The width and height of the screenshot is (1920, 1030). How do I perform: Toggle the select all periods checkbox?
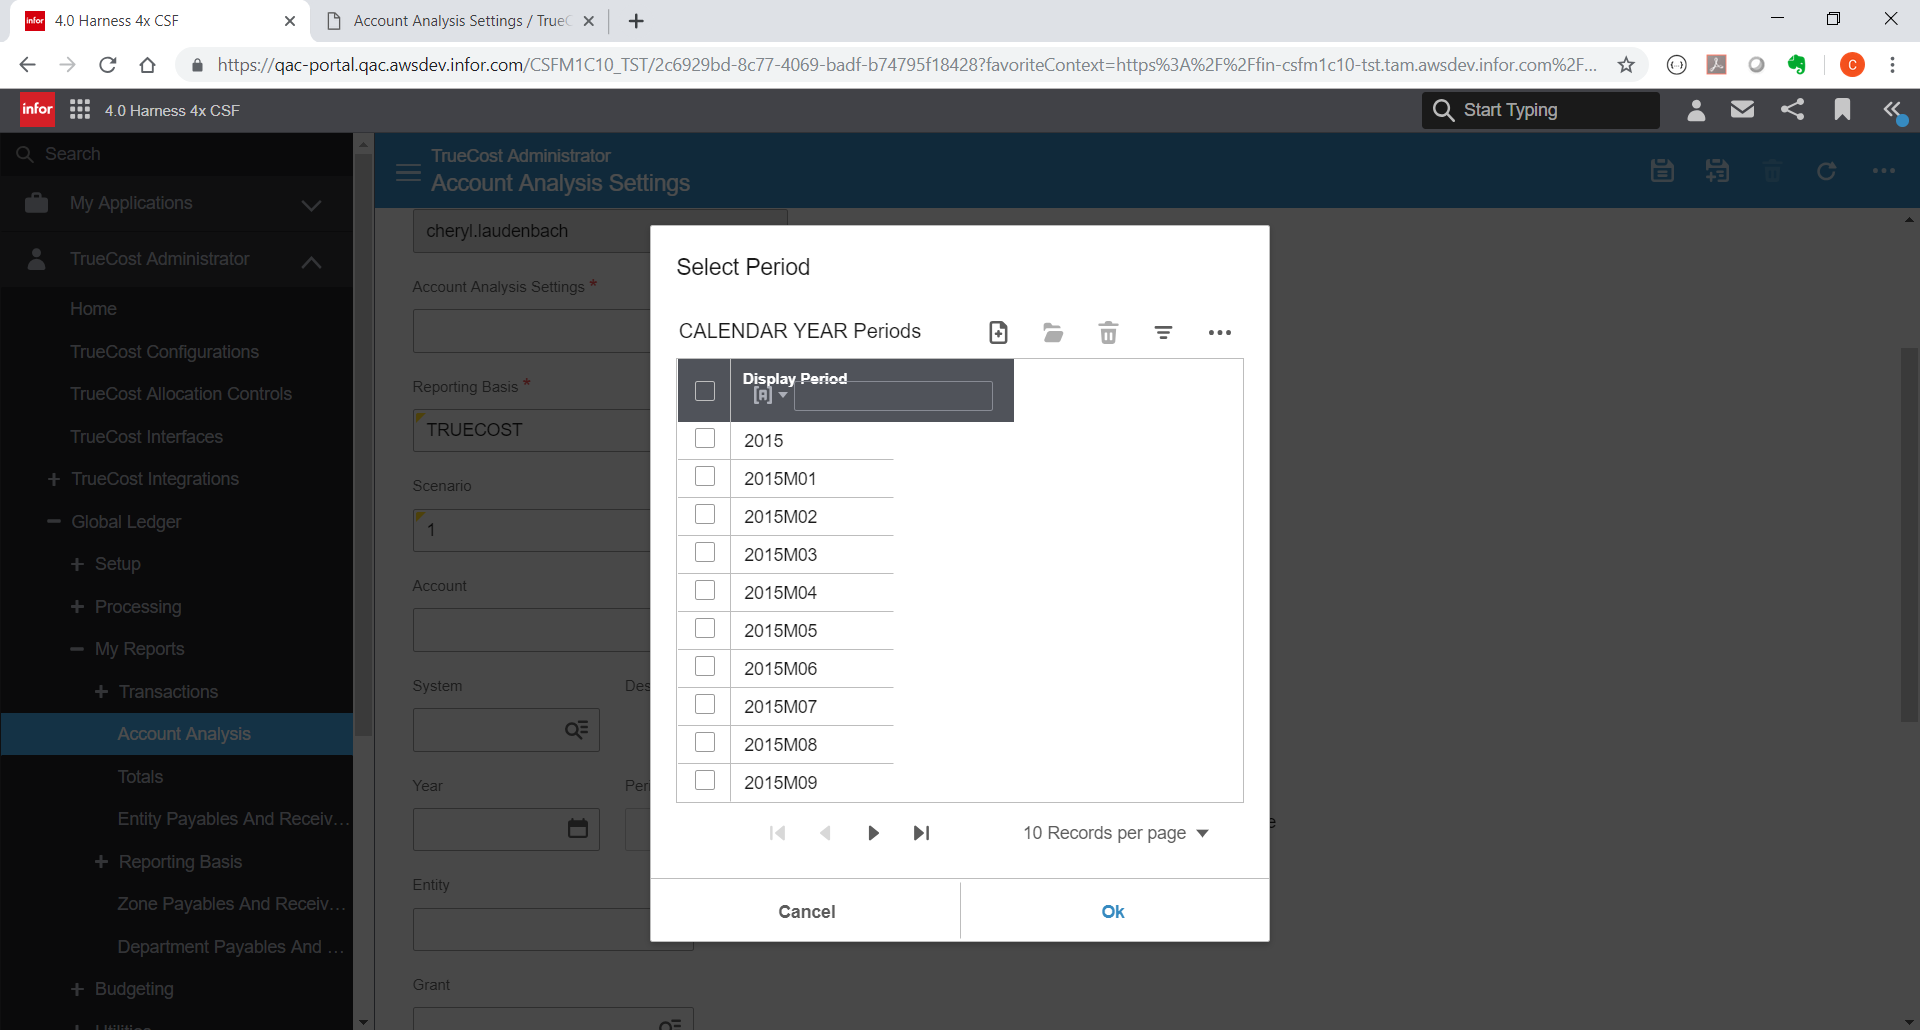[705, 391]
